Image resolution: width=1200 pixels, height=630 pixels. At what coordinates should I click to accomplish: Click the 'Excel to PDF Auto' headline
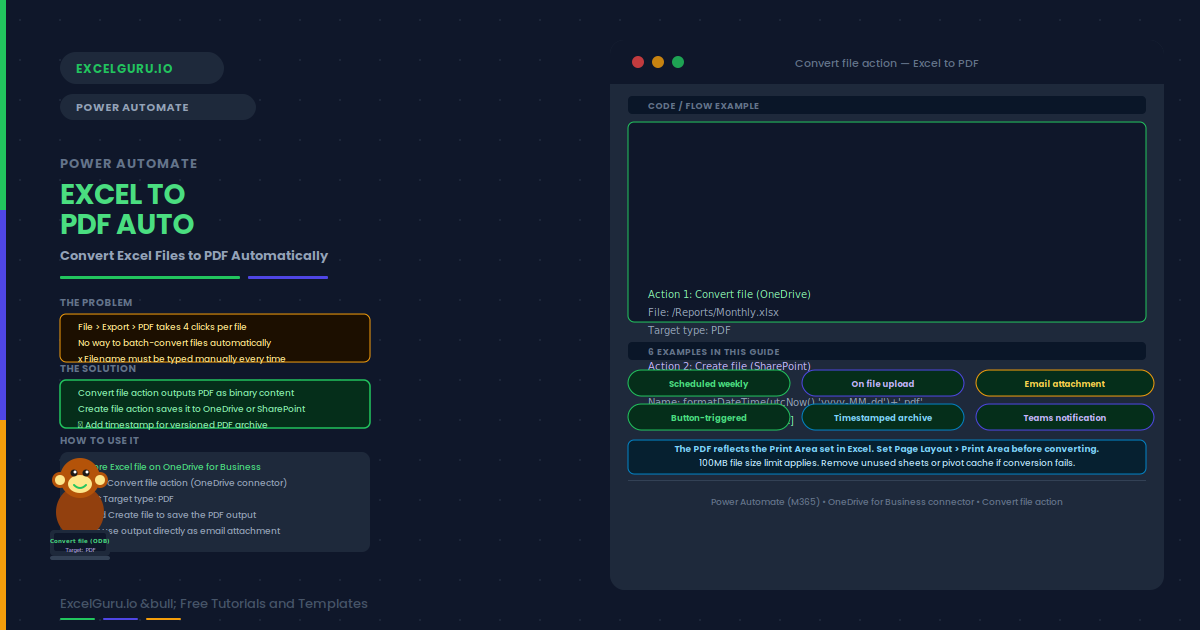pyautogui.click(x=127, y=208)
